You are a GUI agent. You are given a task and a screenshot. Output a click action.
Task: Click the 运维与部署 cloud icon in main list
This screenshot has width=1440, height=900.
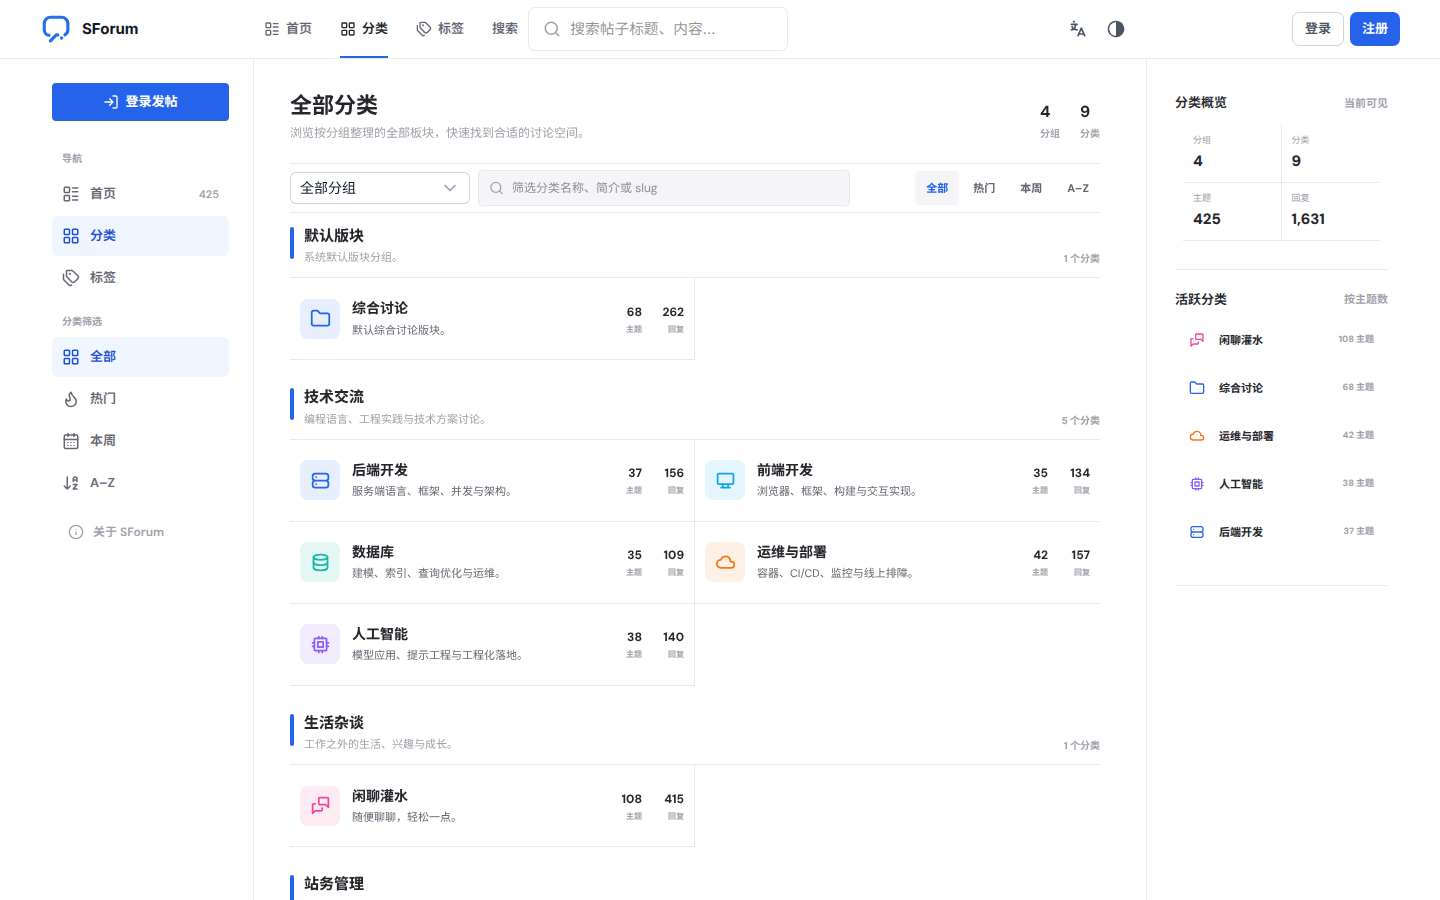(725, 562)
